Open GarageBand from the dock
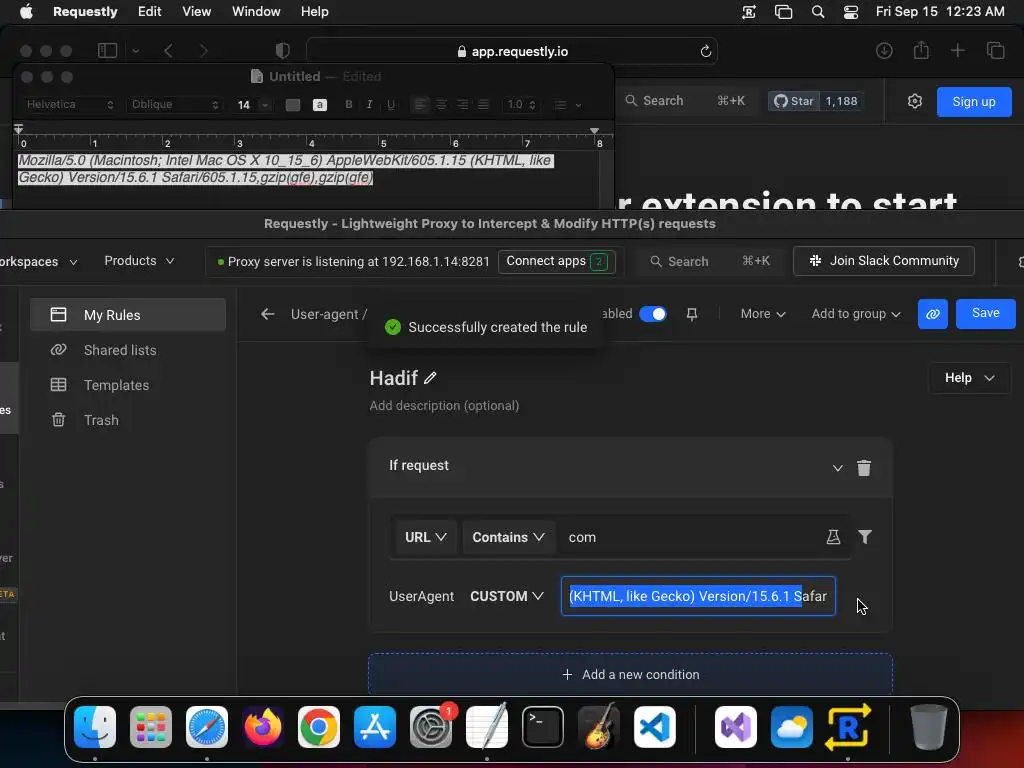Screen dimensions: 1024x768 [x=599, y=726]
